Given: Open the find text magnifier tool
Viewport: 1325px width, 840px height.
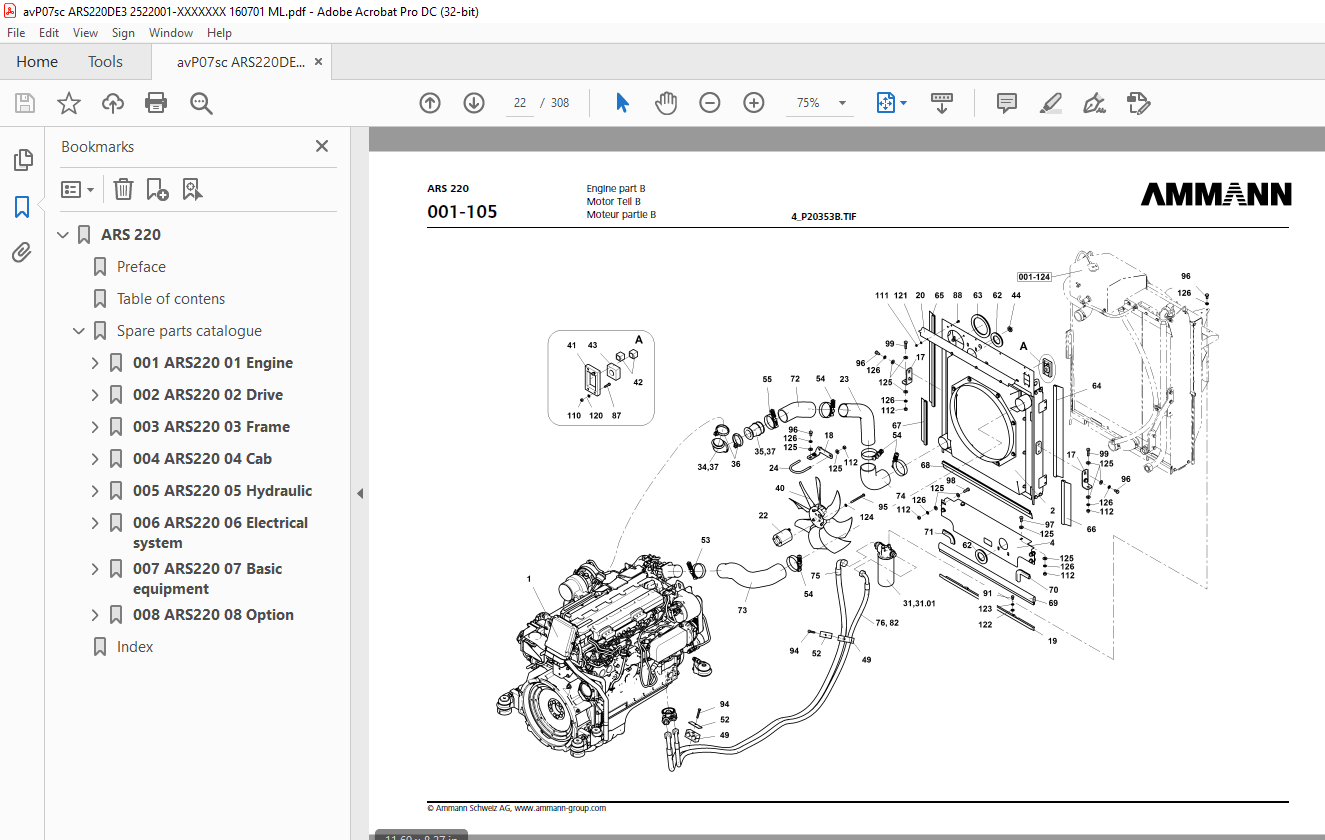Looking at the screenshot, I should pos(201,103).
